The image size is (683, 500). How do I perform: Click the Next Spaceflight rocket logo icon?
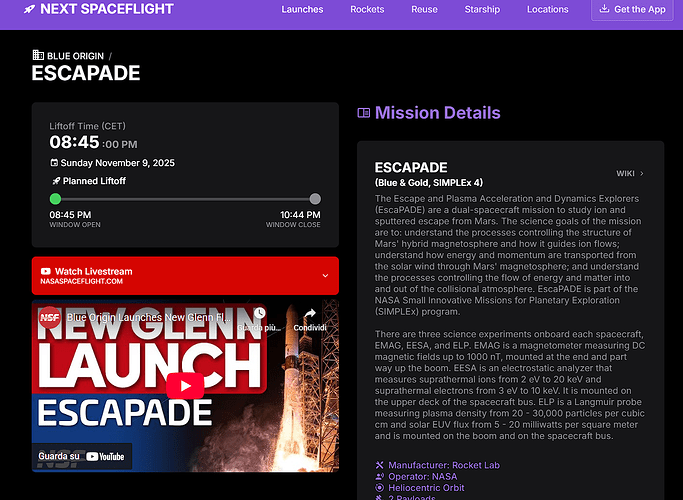point(29,9)
